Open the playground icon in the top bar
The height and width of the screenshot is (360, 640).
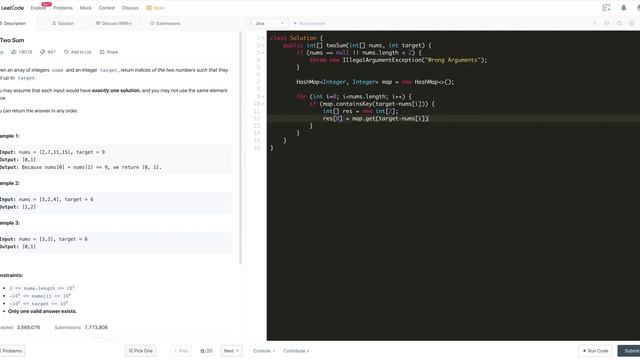607,8
